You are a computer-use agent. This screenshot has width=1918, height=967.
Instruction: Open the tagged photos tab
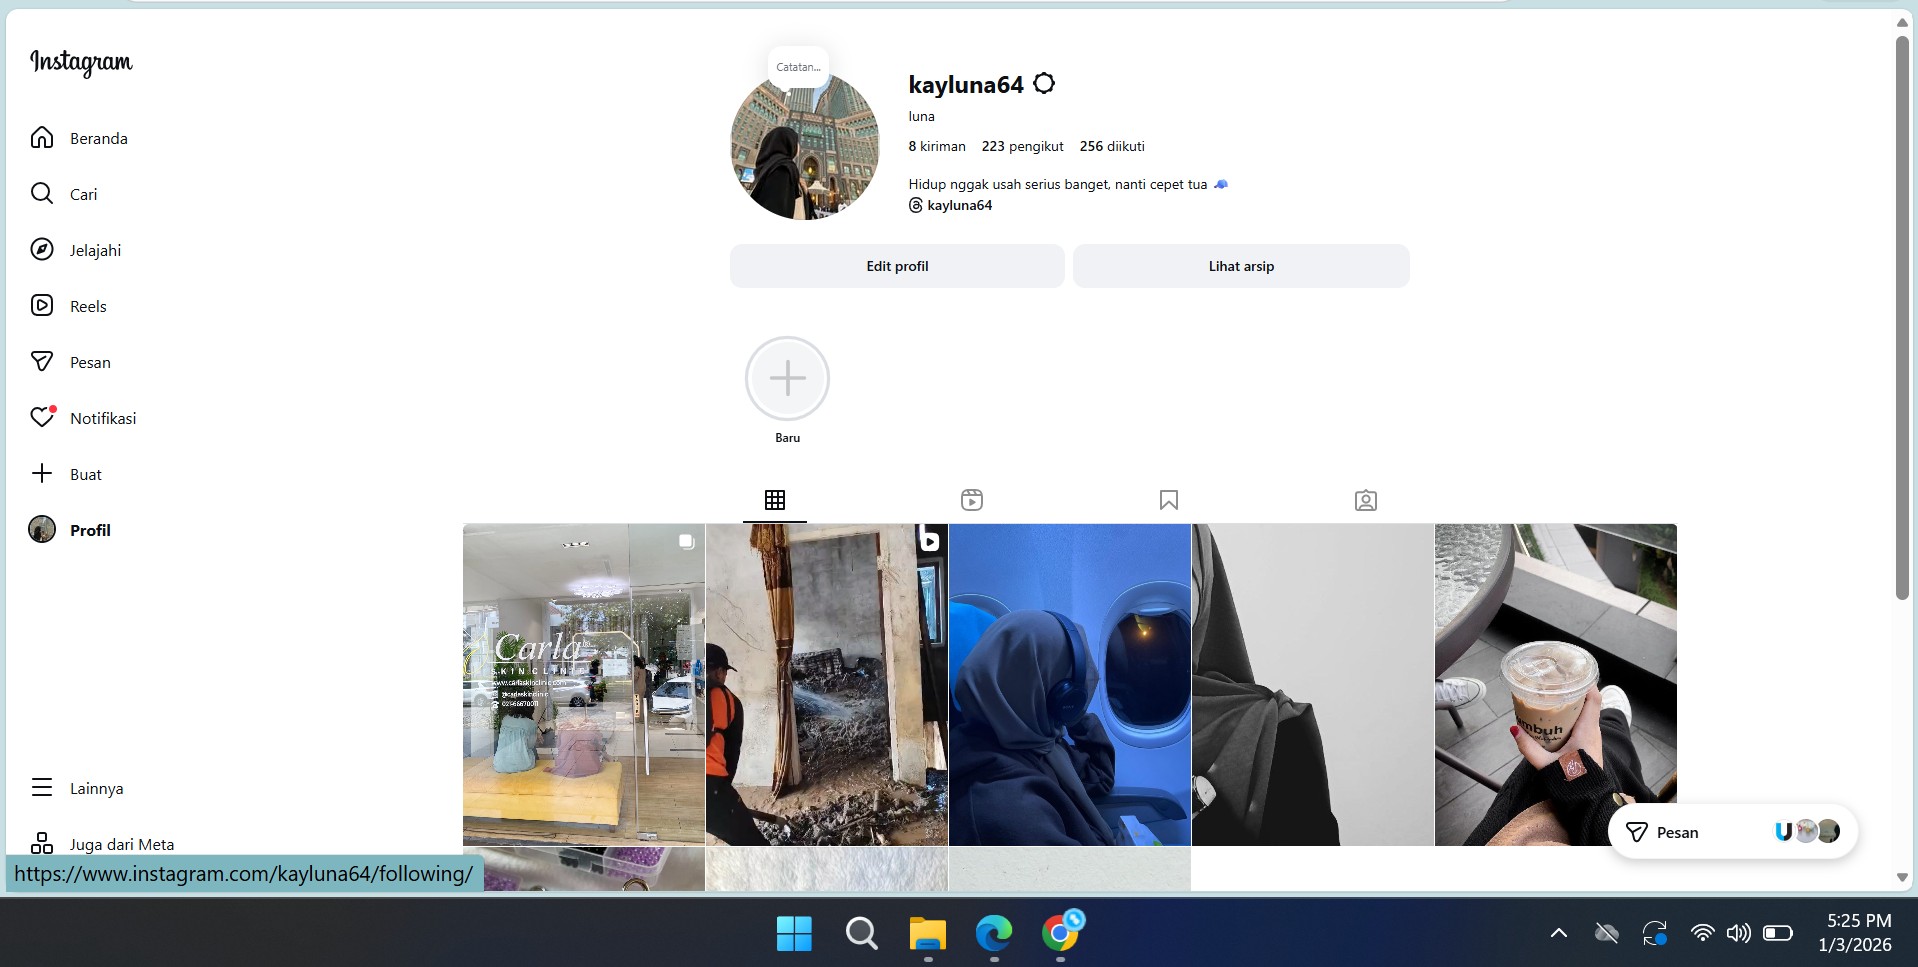coord(1365,500)
